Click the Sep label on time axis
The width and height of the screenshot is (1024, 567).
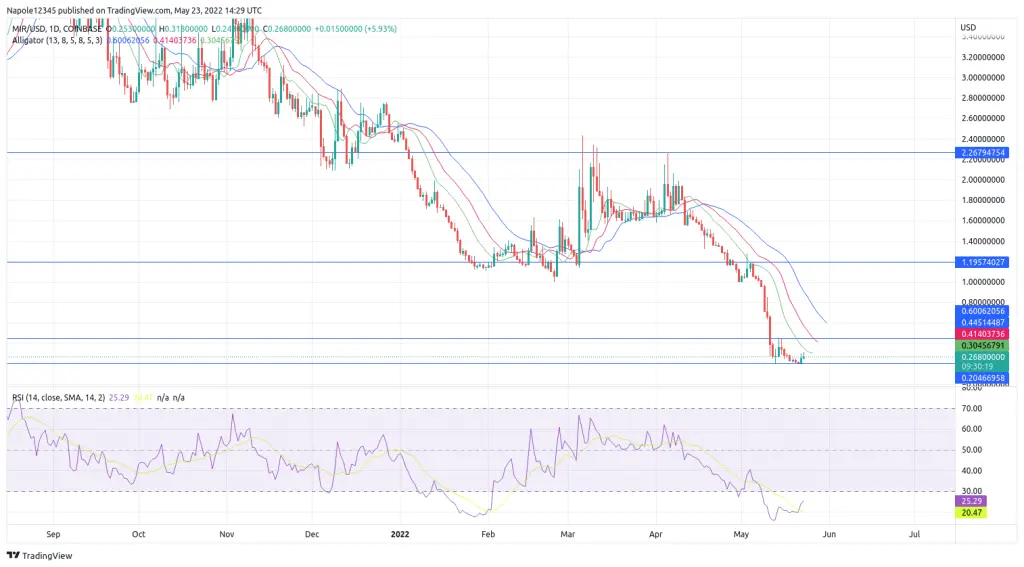tap(53, 534)
